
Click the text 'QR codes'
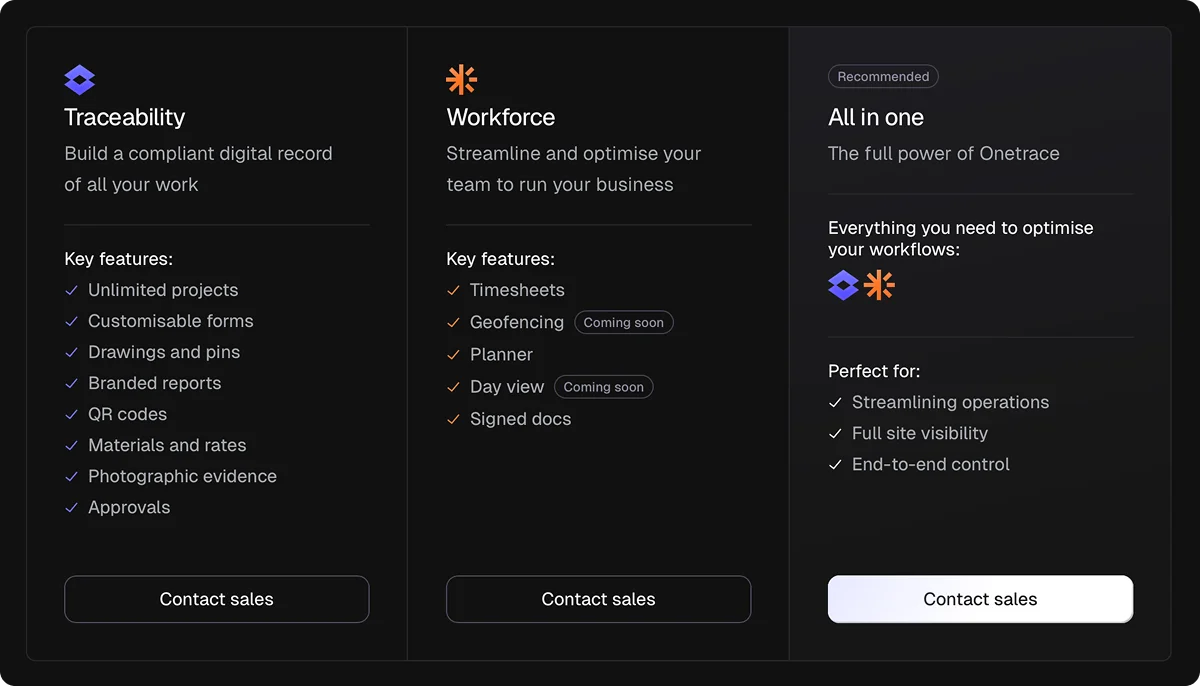(128, 414)
